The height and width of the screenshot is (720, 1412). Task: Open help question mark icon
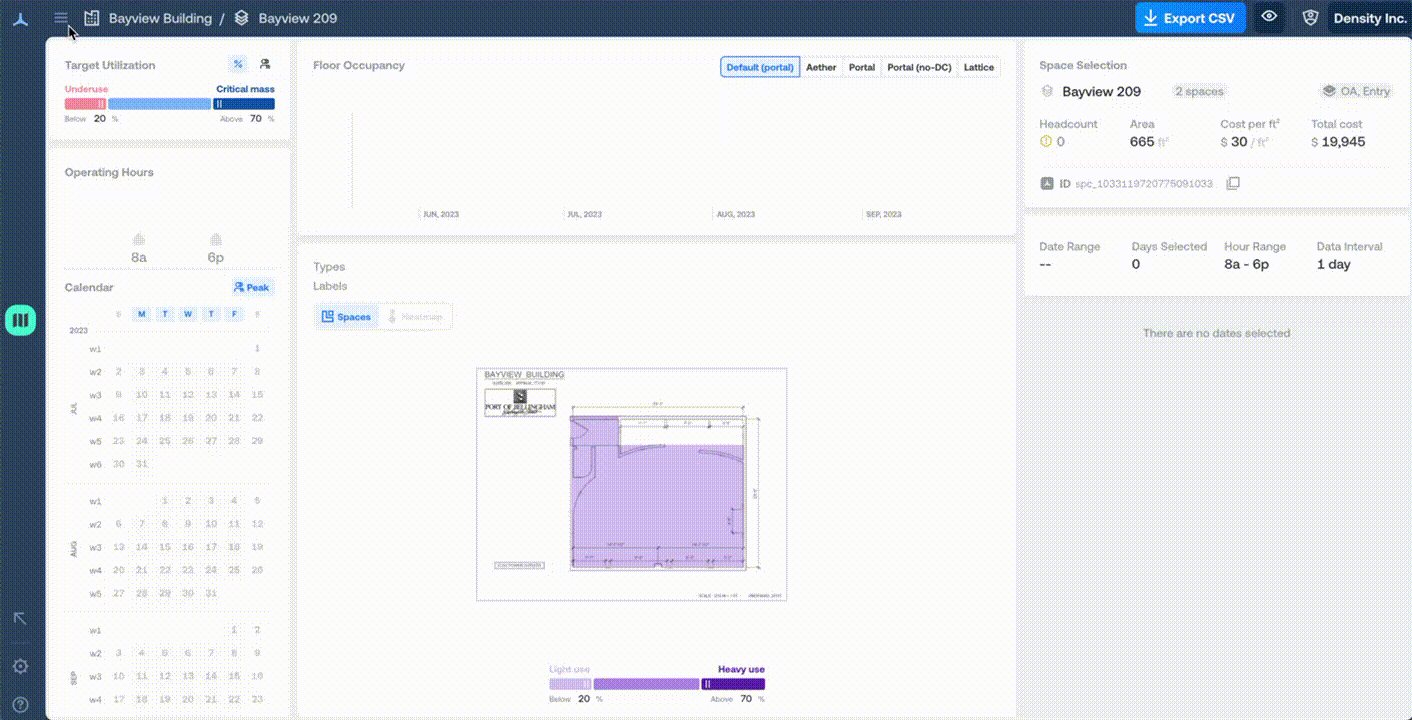pos(20,704)
